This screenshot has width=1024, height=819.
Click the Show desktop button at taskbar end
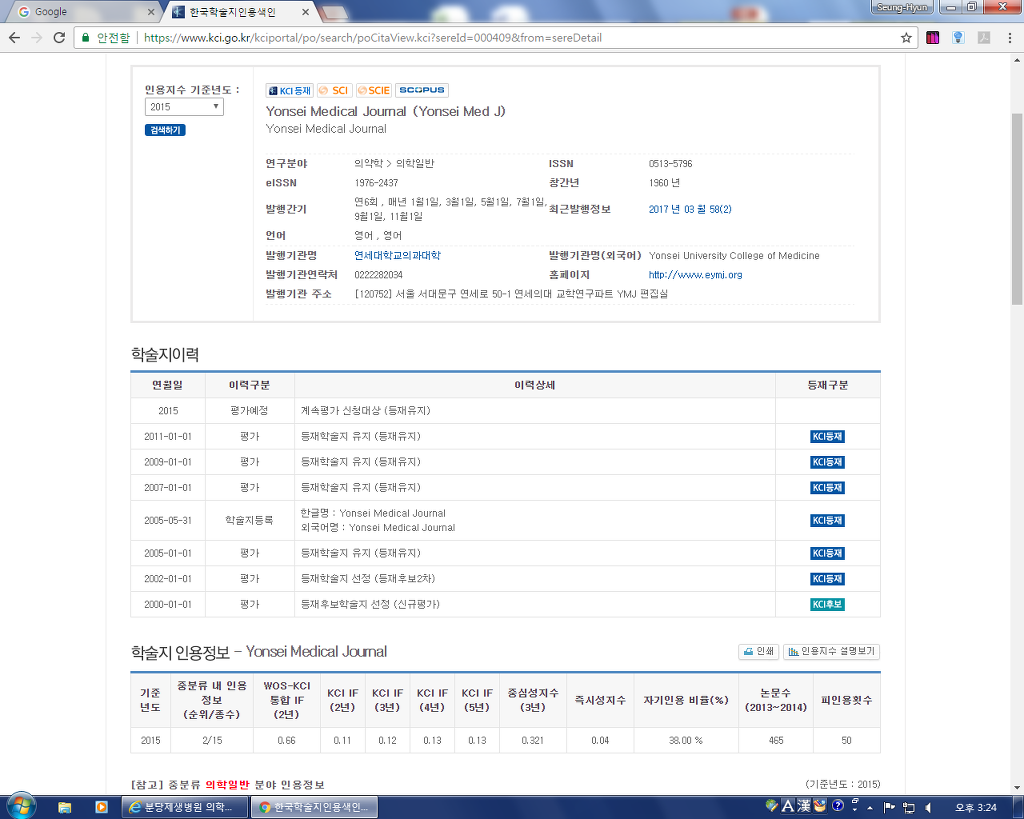(1019, 807)
